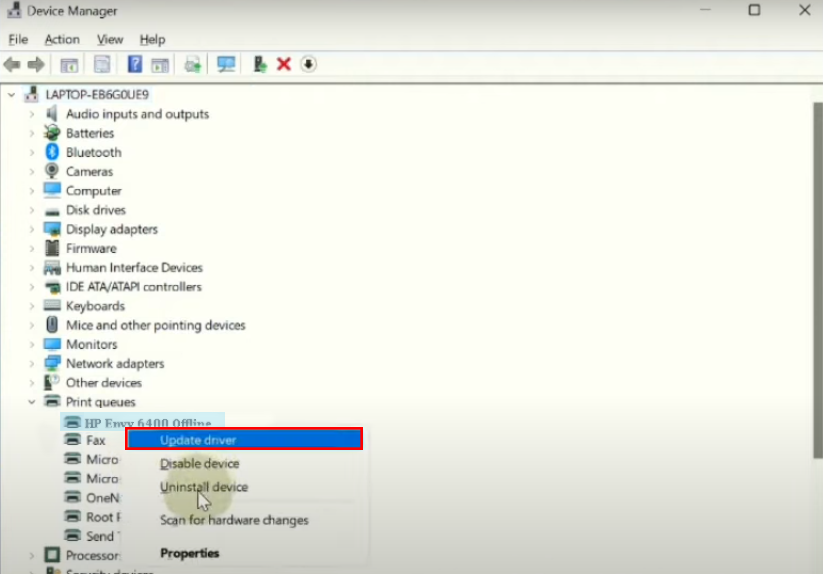Click the Processors chip icon
This screenshot has height=574, width=823.
(52, 555)
